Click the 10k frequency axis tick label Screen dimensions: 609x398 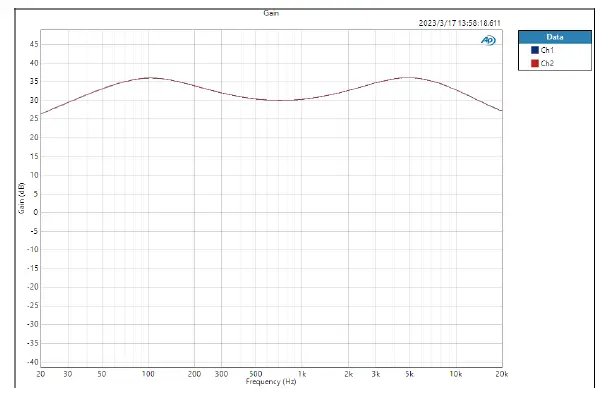click(456, 374)
